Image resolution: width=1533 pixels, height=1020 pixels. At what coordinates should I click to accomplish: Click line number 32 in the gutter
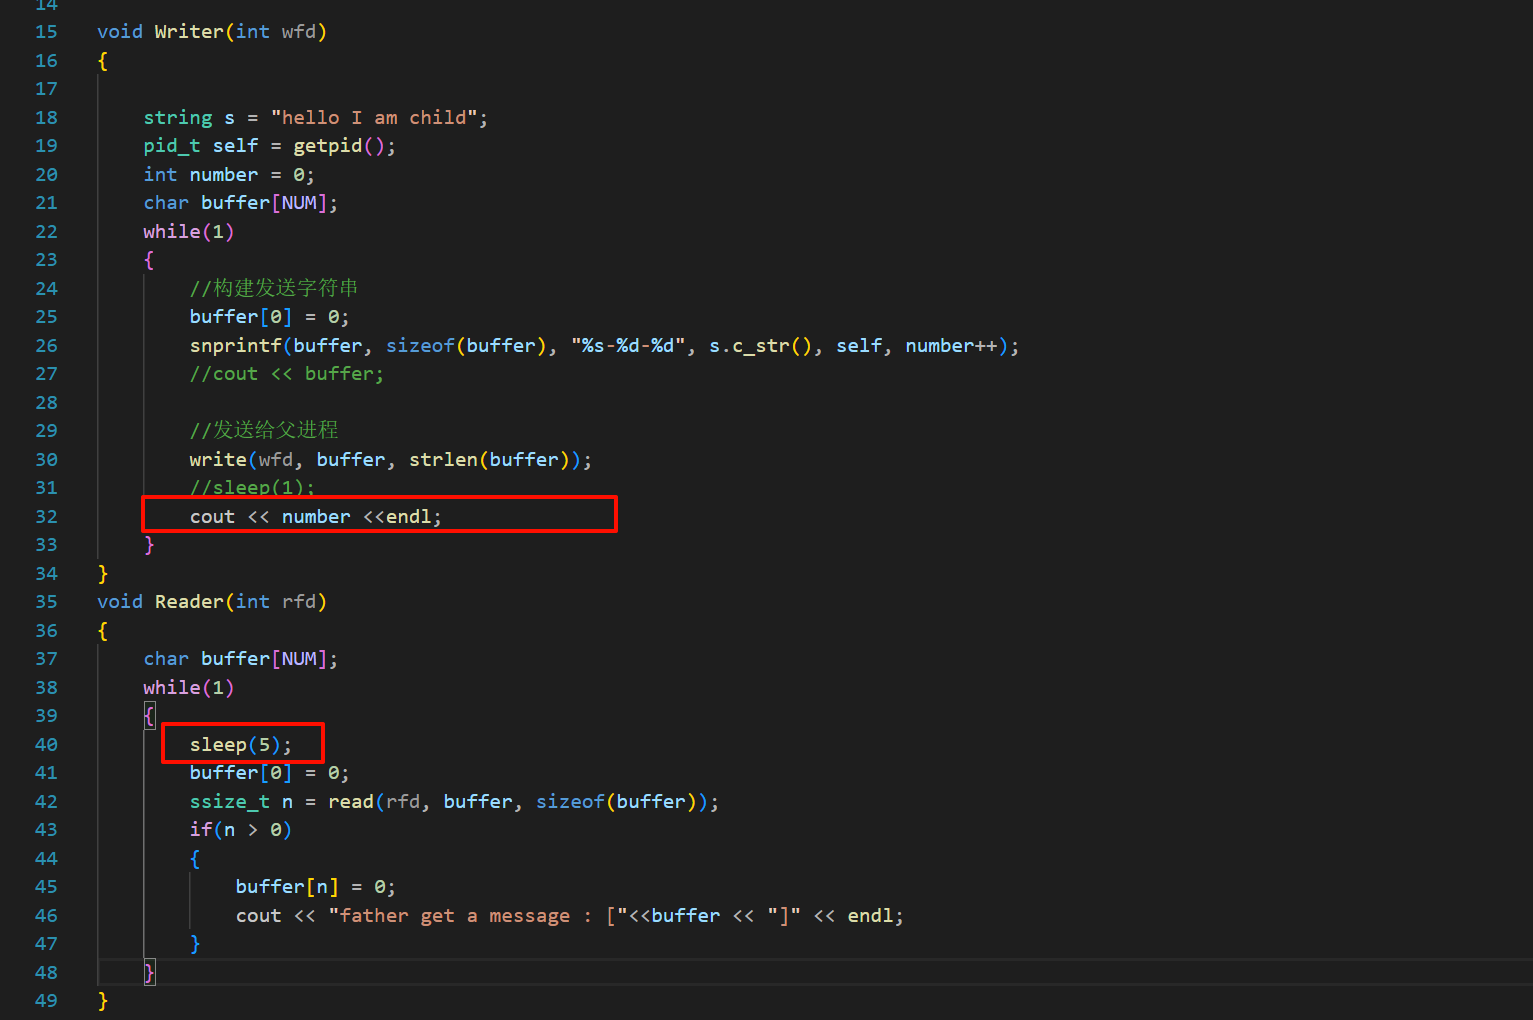pyautogui.click(x=46, y=517)
